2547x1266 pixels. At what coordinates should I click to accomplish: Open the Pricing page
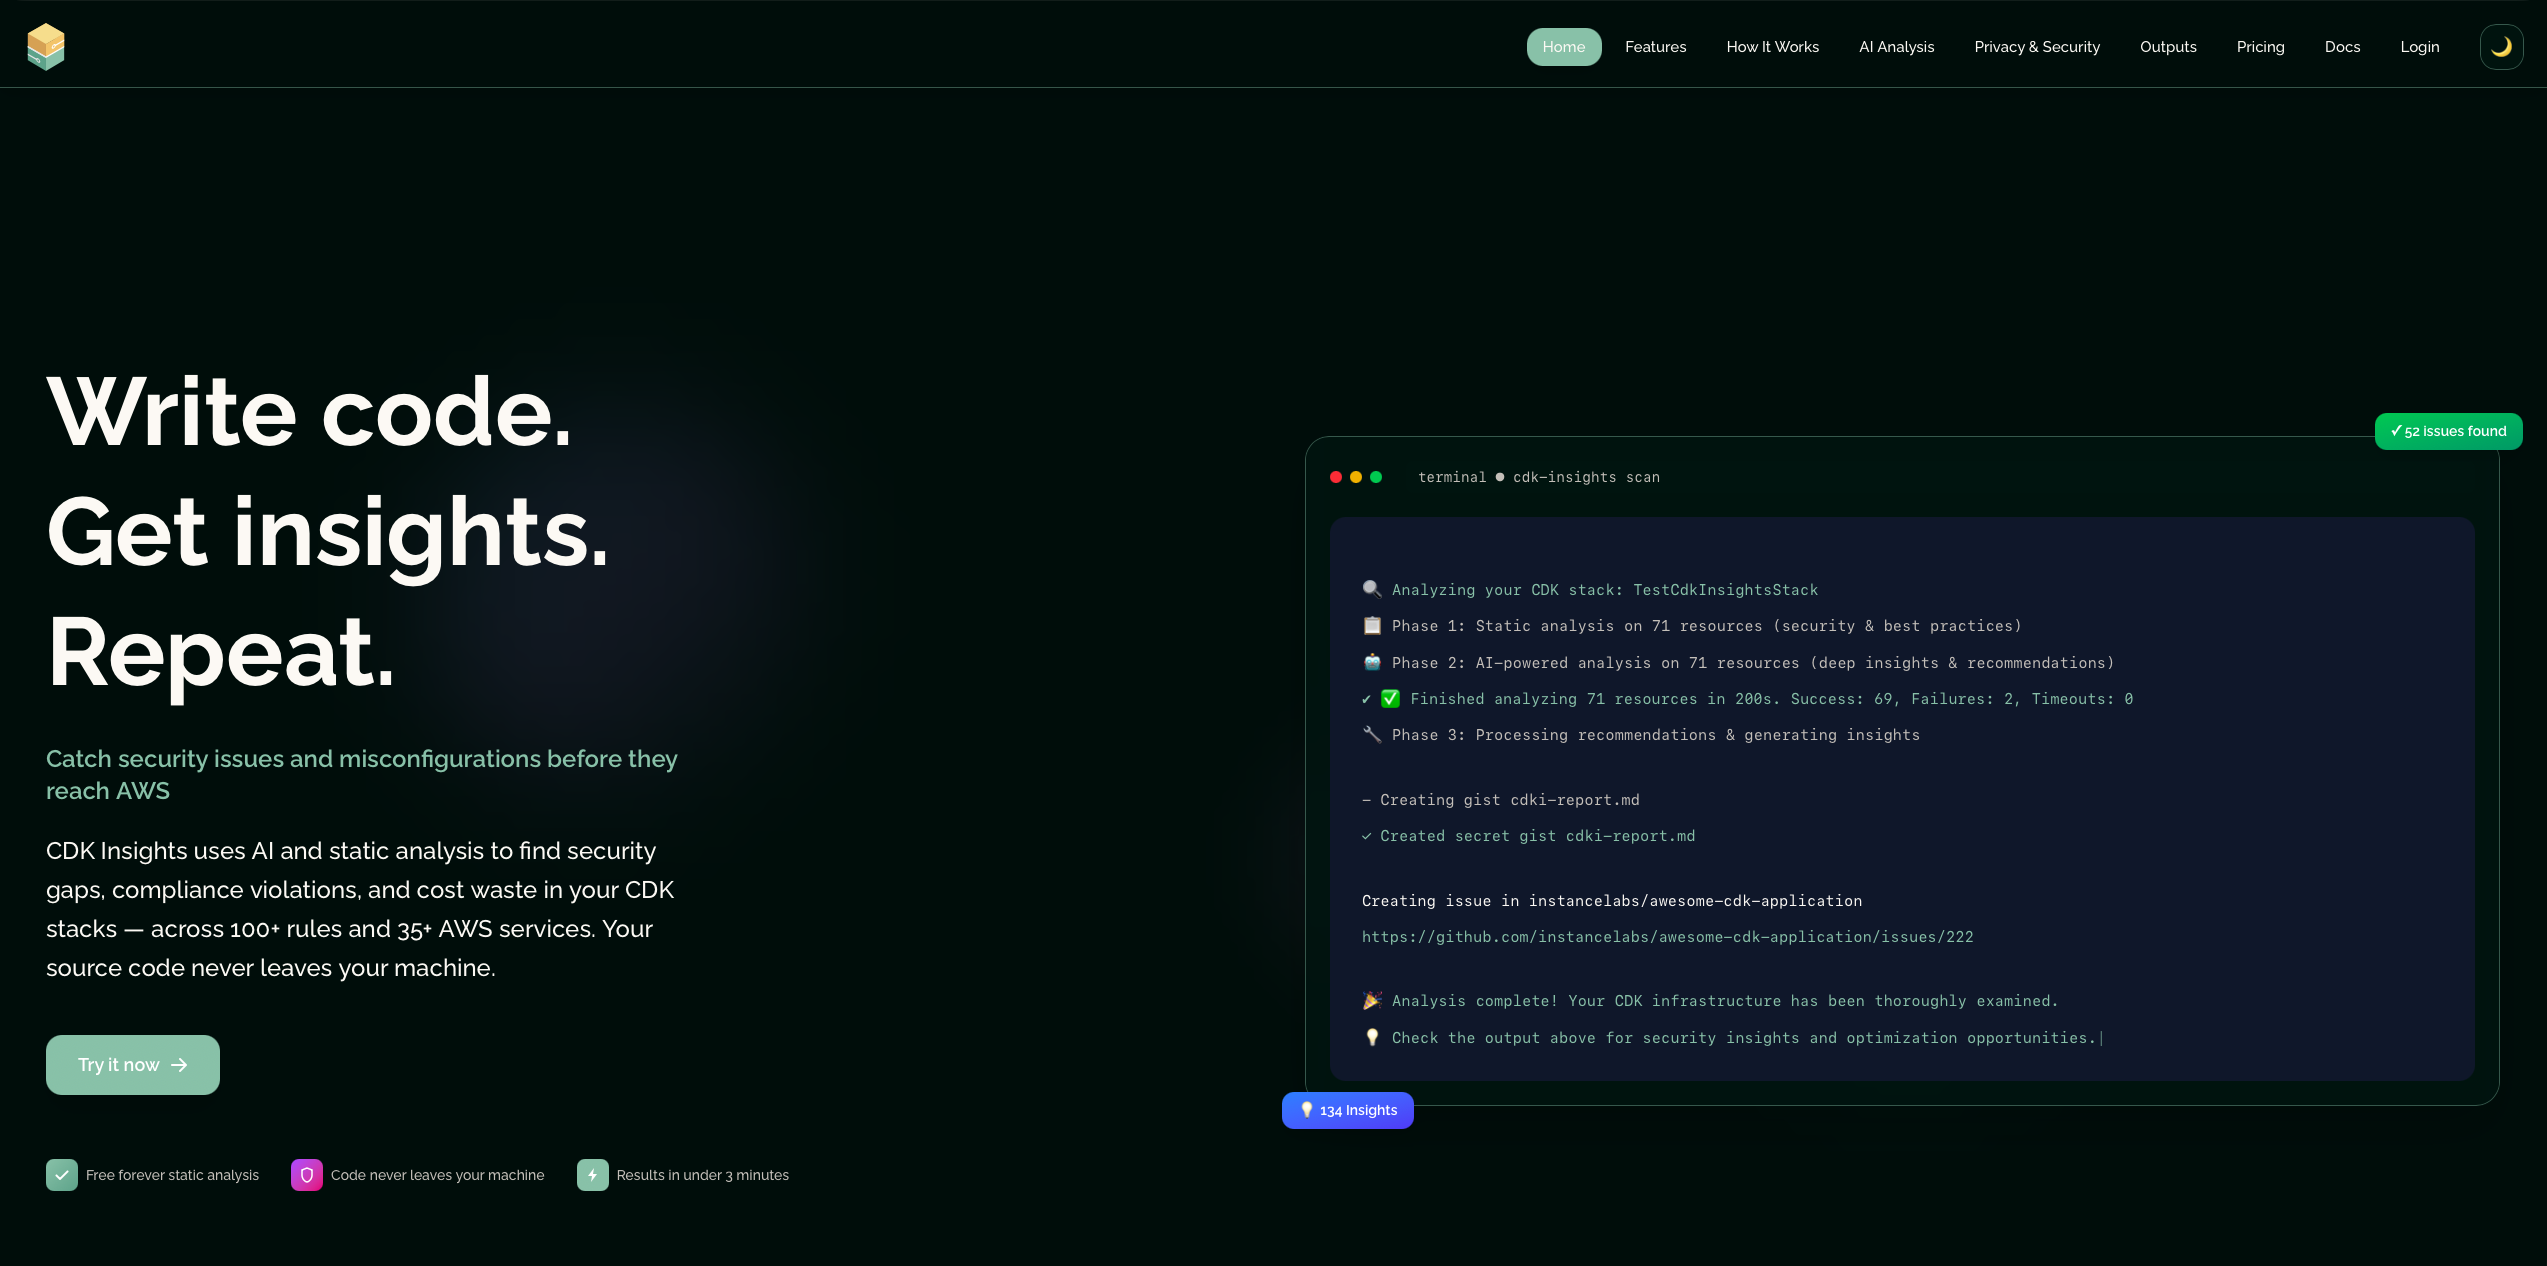[2260, 47]
